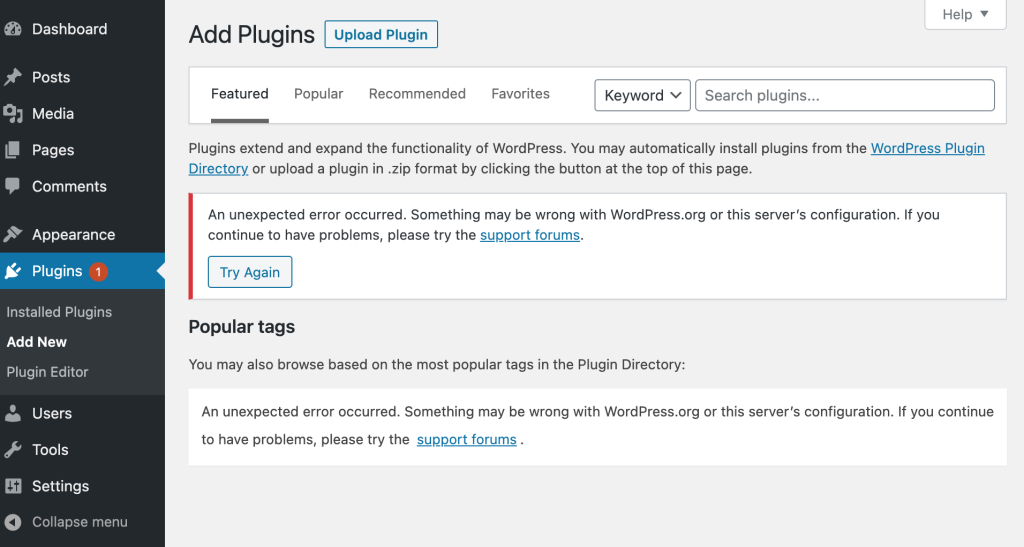Switch to the Popular tab
Viewport: 1024px width, 547px height.
318,94
